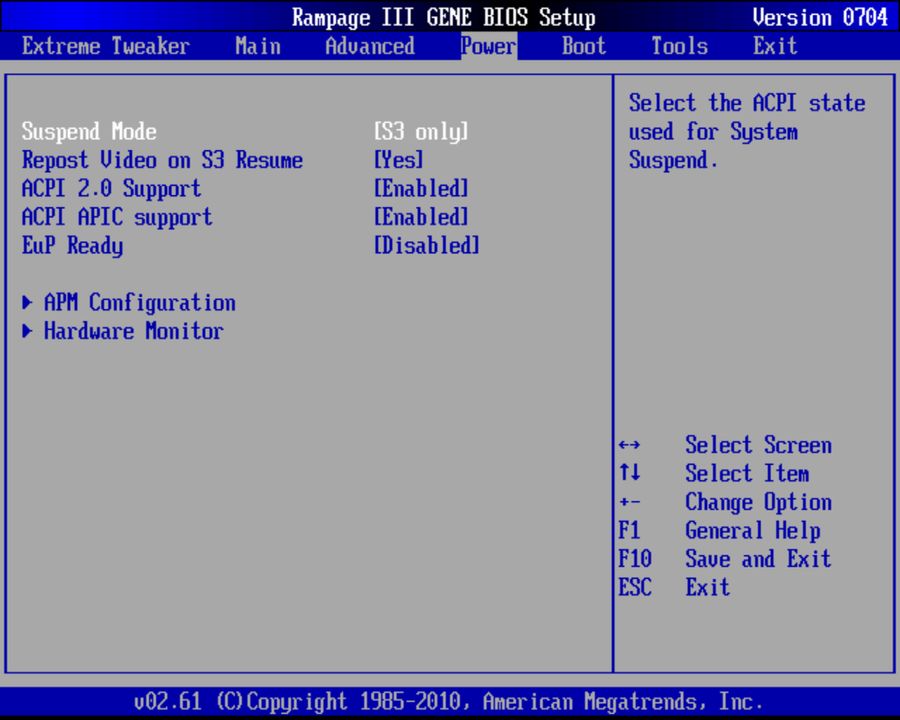900x720 pixels.
Task: Go to the Boot tab
Action: (x=584, y=46)
